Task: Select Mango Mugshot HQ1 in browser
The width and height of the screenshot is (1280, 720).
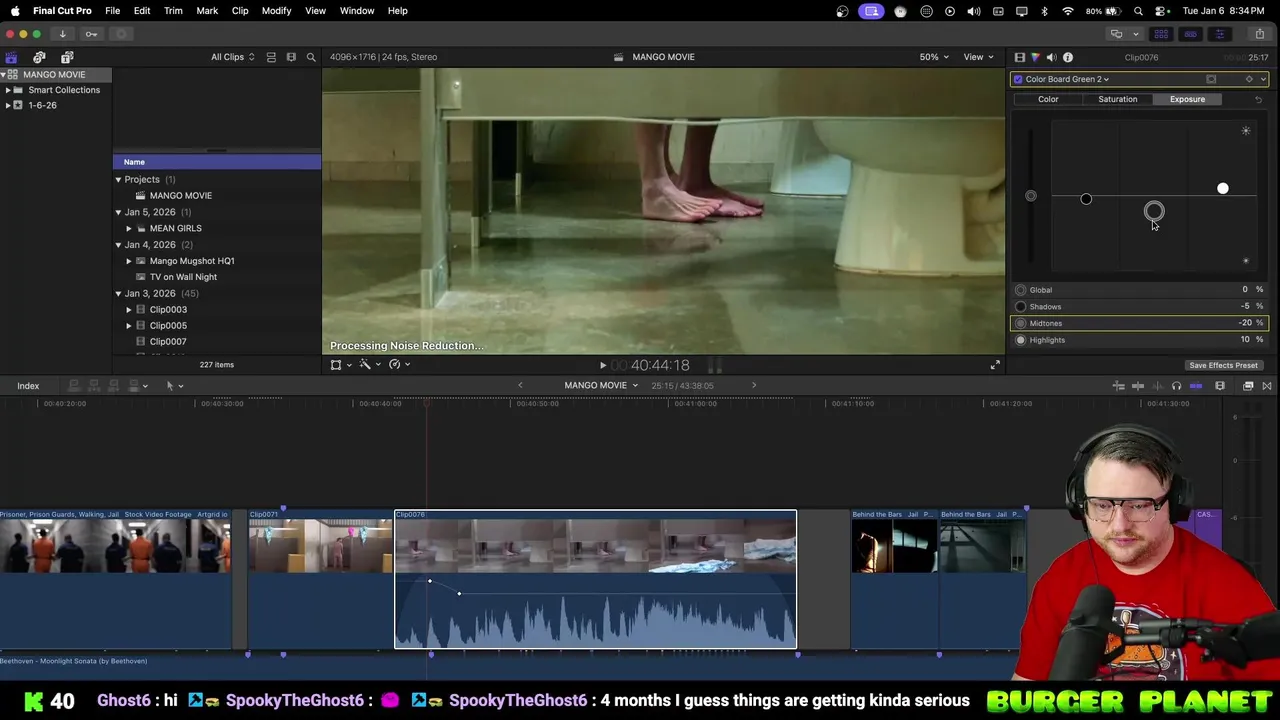Action: coord(192,261)
